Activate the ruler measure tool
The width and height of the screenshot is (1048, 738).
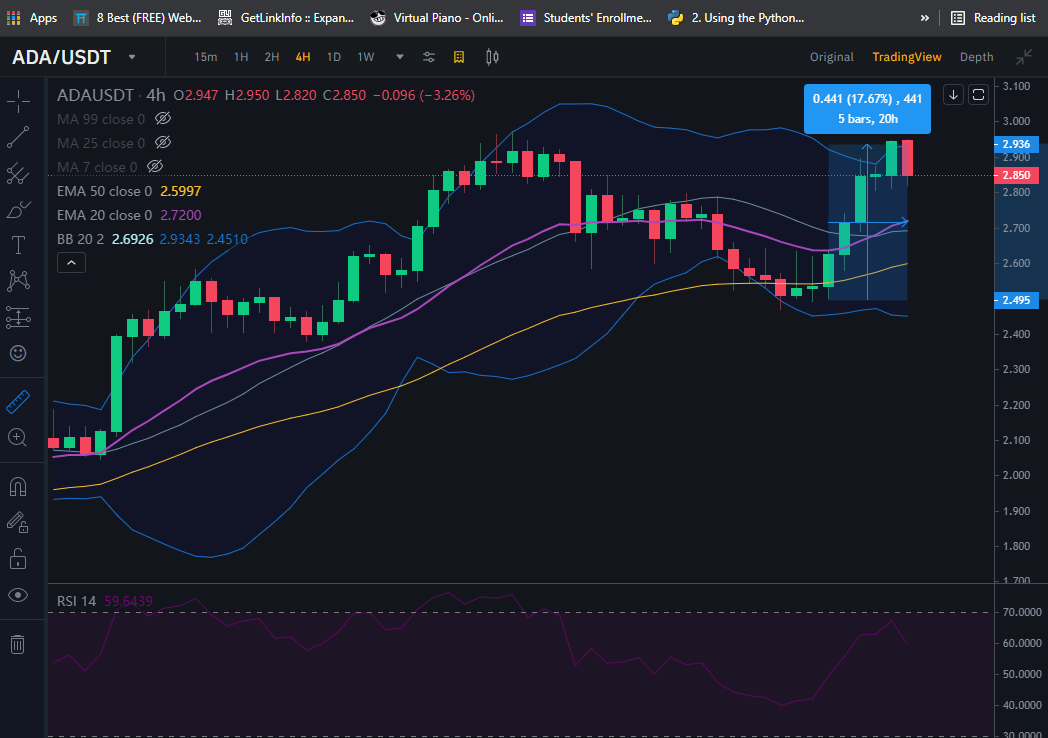(18, 401)
